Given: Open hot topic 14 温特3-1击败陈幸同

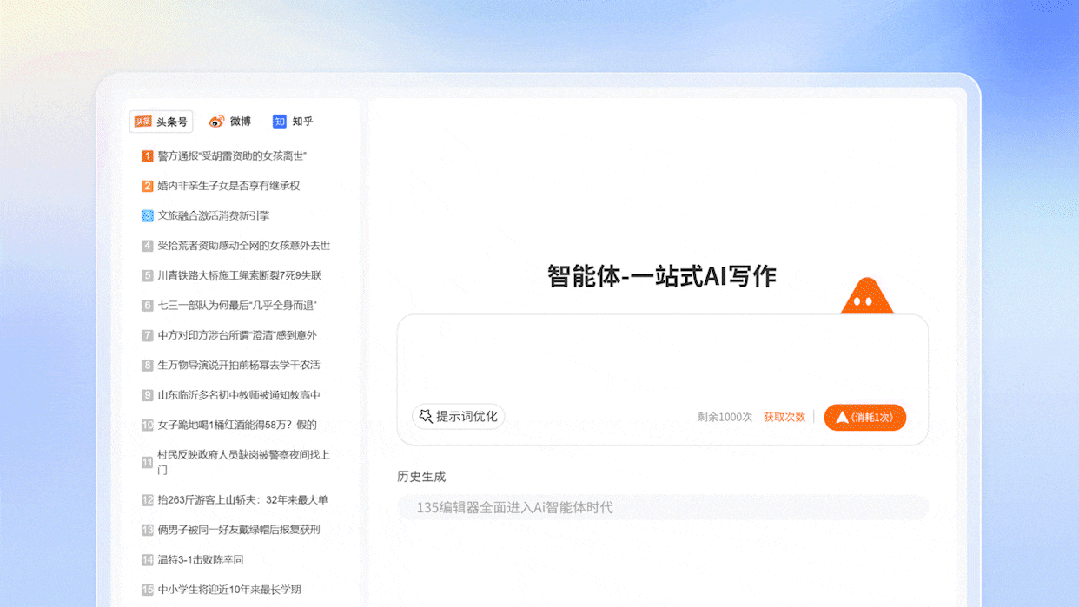Looking at the screenshot, I should pos(200,560).
